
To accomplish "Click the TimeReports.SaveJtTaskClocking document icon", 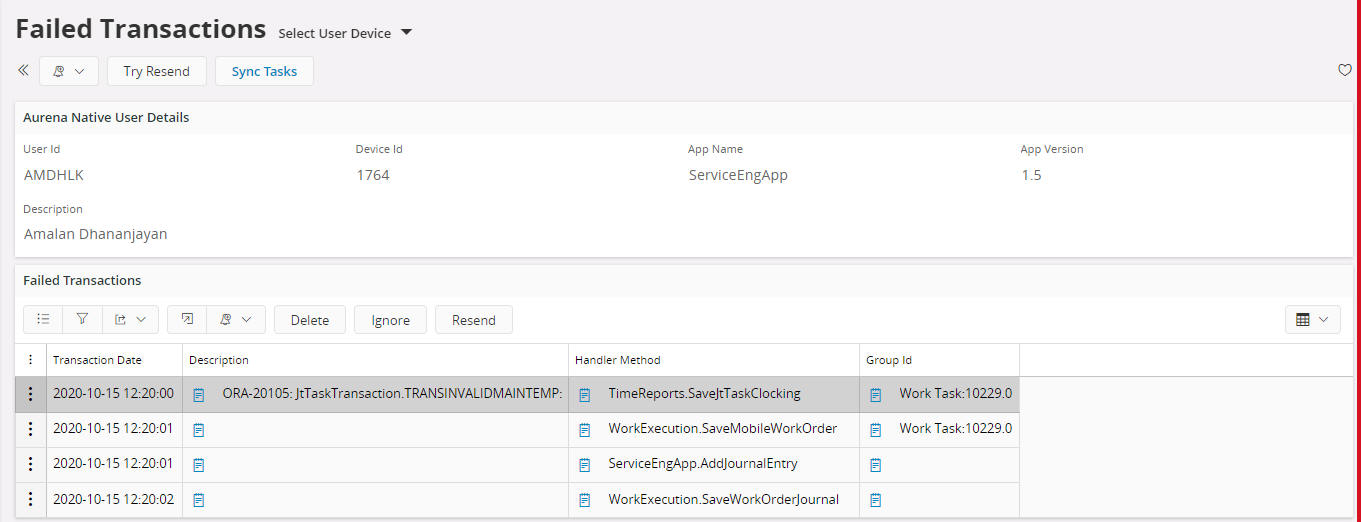I will pyautogui.click(x=585, y=395).
